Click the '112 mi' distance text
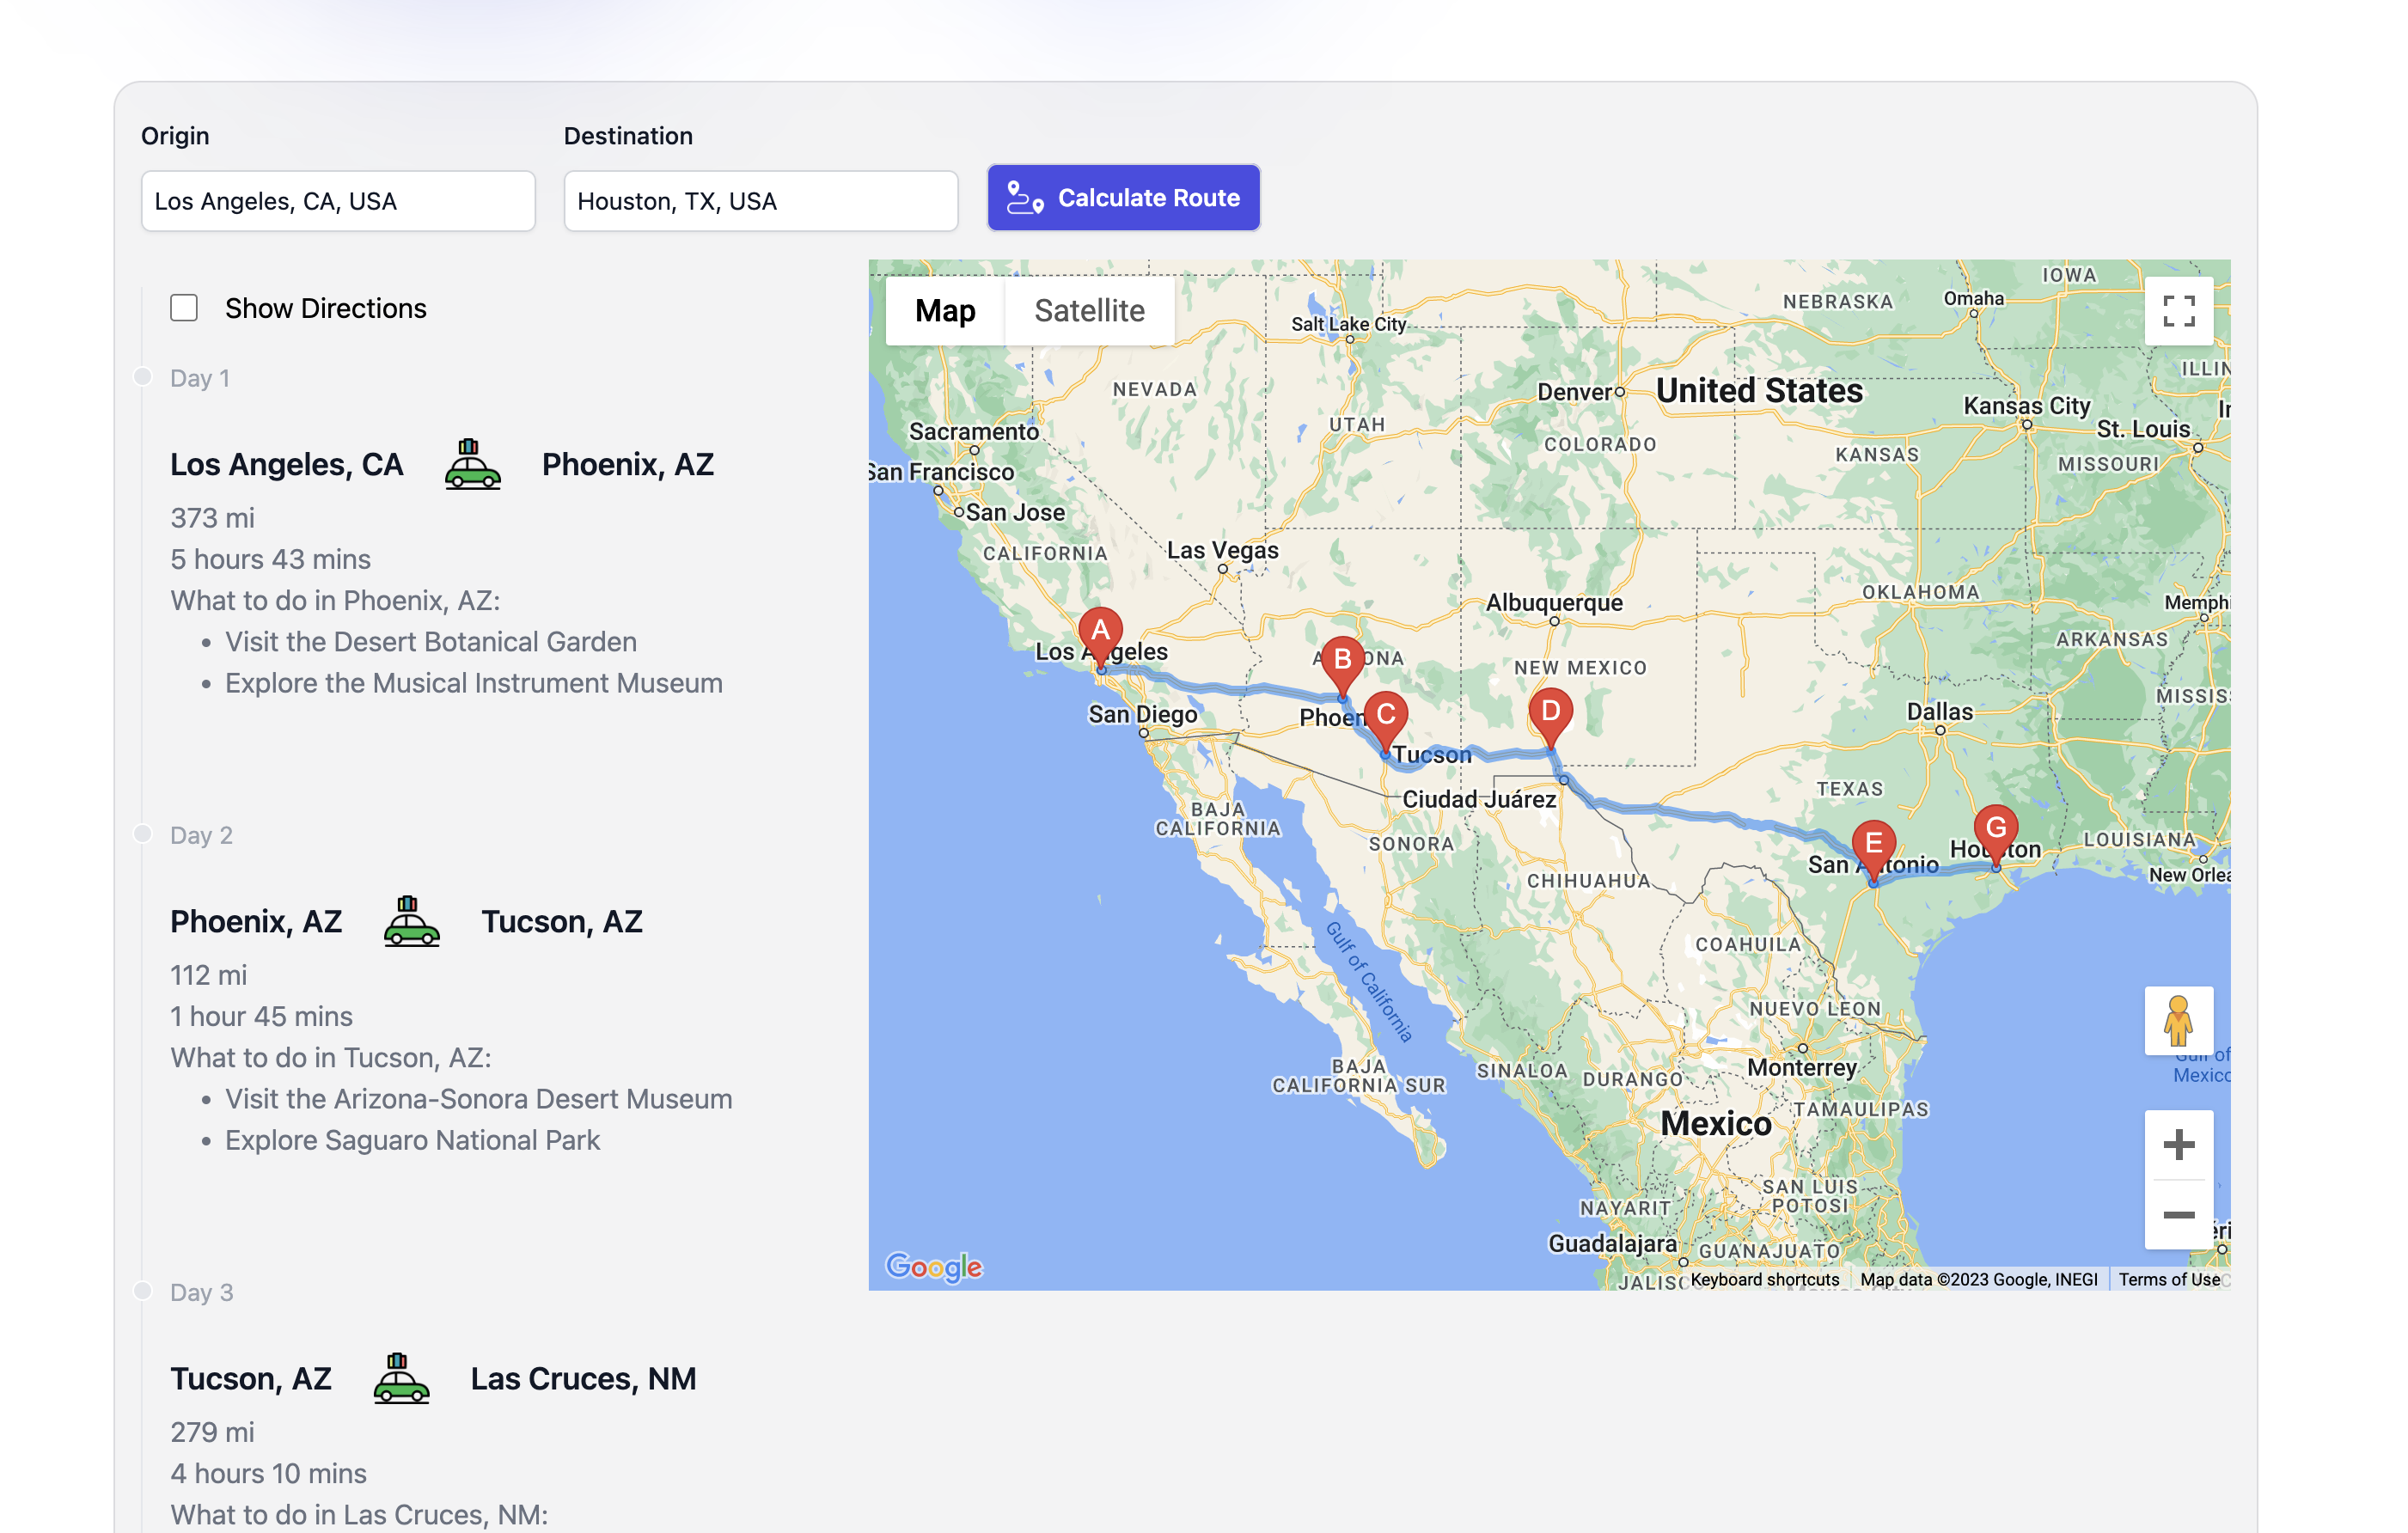Viewport: 2408px width, 1533px height. [x=208, y=975]
